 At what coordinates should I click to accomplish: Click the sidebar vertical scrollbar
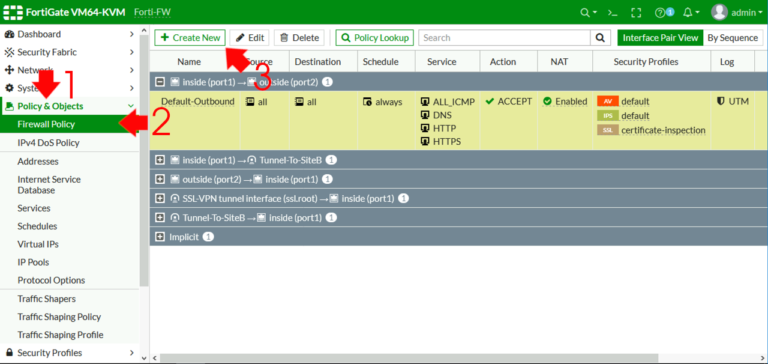[144, 162]
